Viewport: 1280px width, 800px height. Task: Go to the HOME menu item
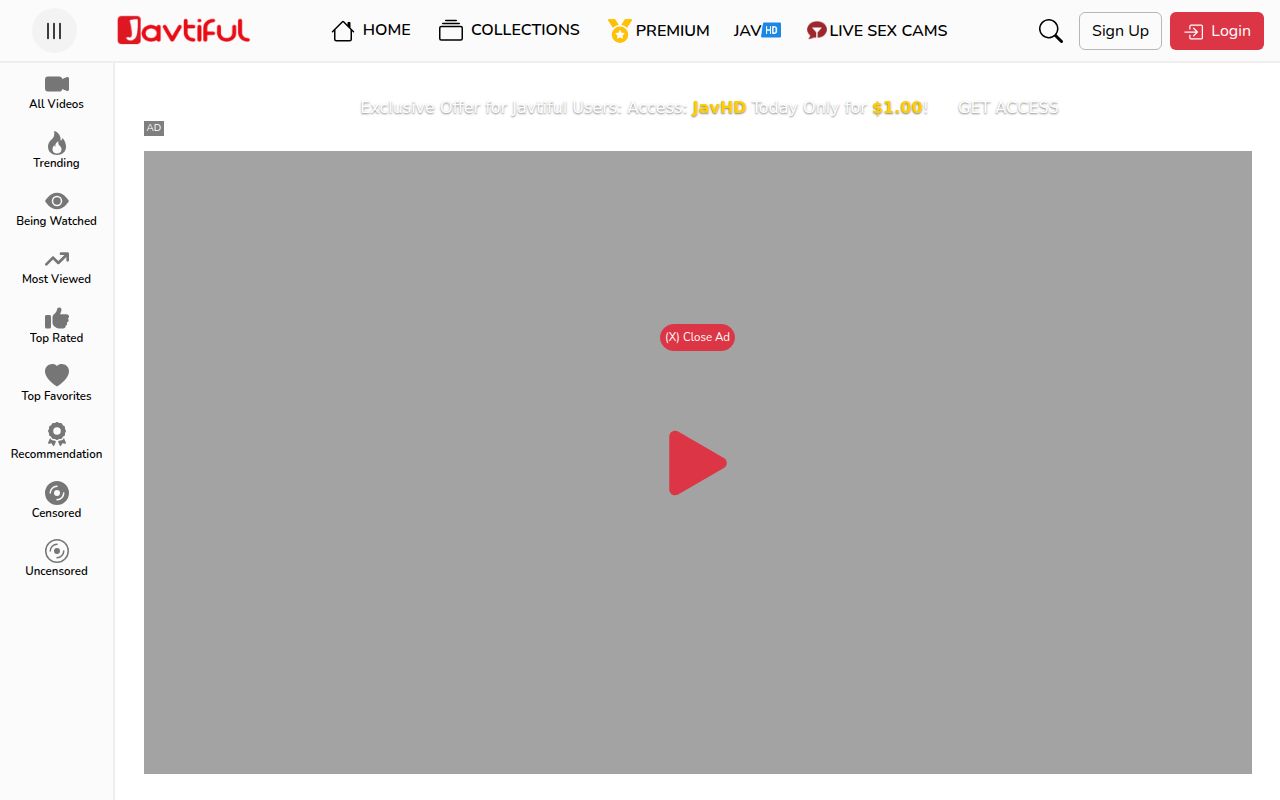[x=370, y=30]
